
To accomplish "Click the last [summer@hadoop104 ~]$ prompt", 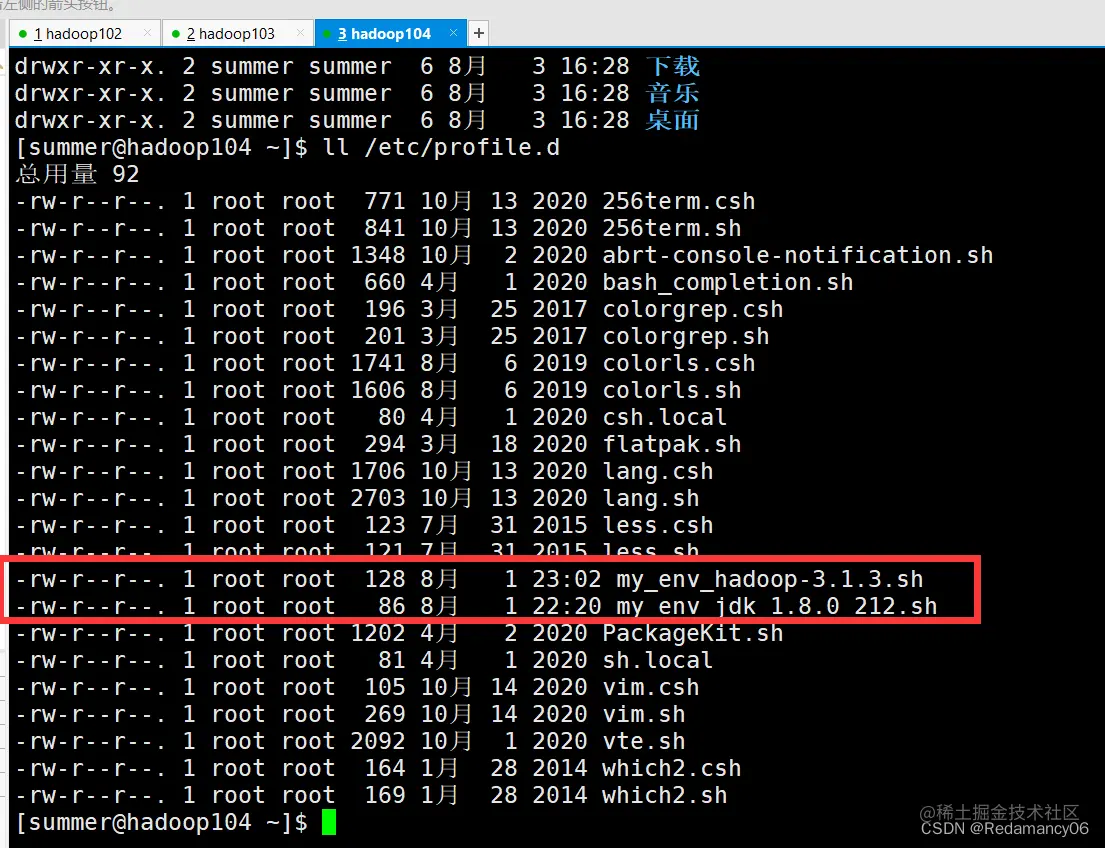I will (161, 822).
